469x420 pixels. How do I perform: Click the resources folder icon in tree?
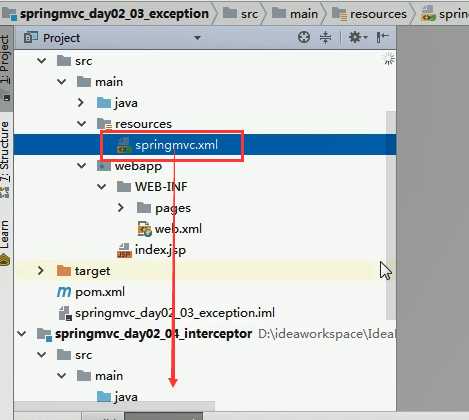(x=104, y=124)
